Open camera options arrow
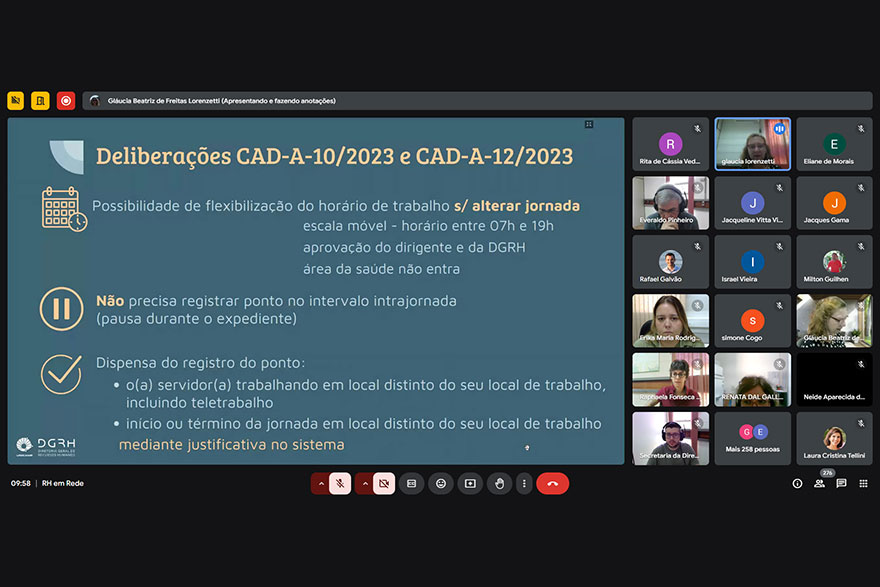This screenshot has height=587, width=880. [365, 483]
